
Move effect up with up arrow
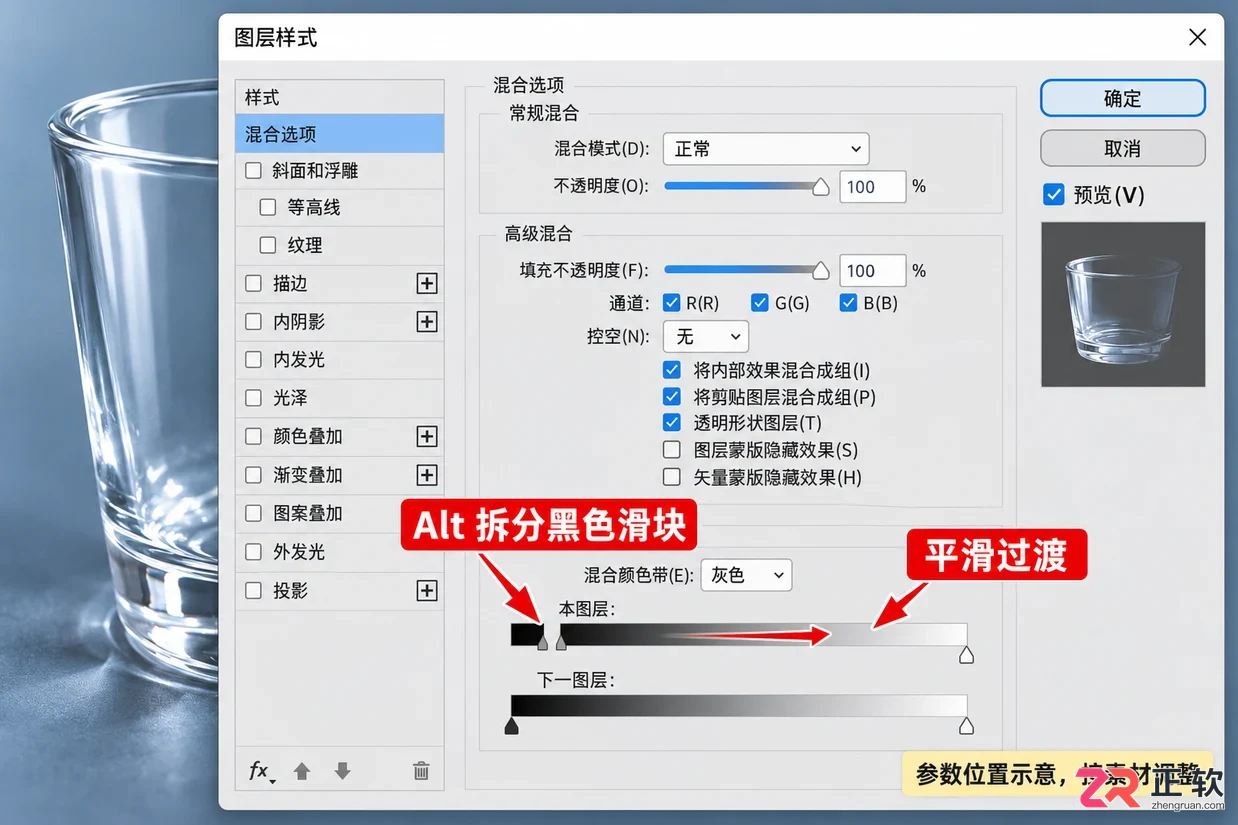302,771
